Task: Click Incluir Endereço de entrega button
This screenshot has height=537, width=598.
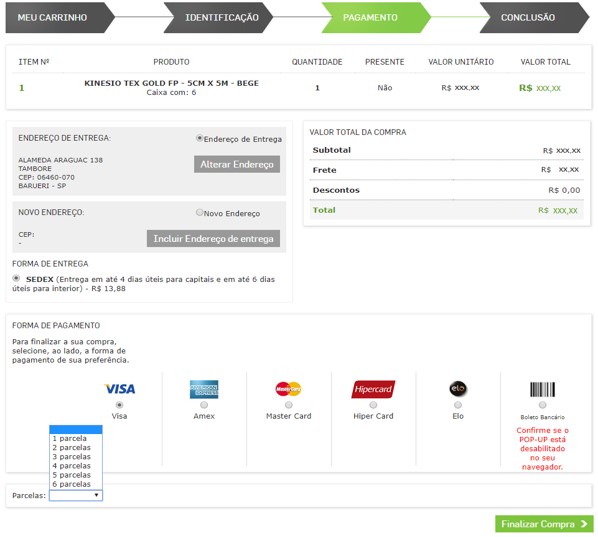Action: (x=213, y=238)
